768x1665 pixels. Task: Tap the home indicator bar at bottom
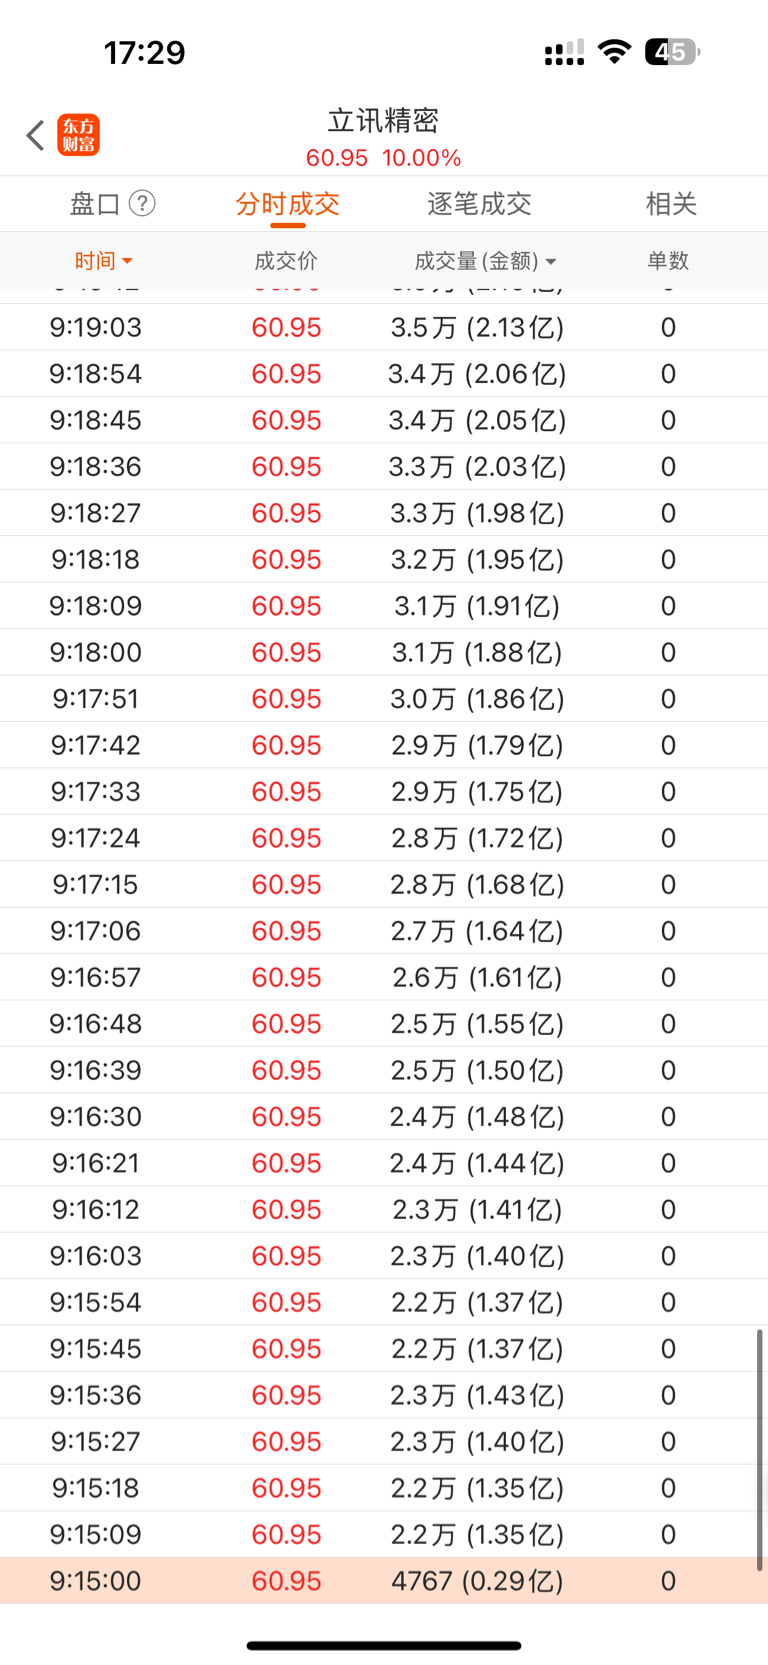(384, 1645)
